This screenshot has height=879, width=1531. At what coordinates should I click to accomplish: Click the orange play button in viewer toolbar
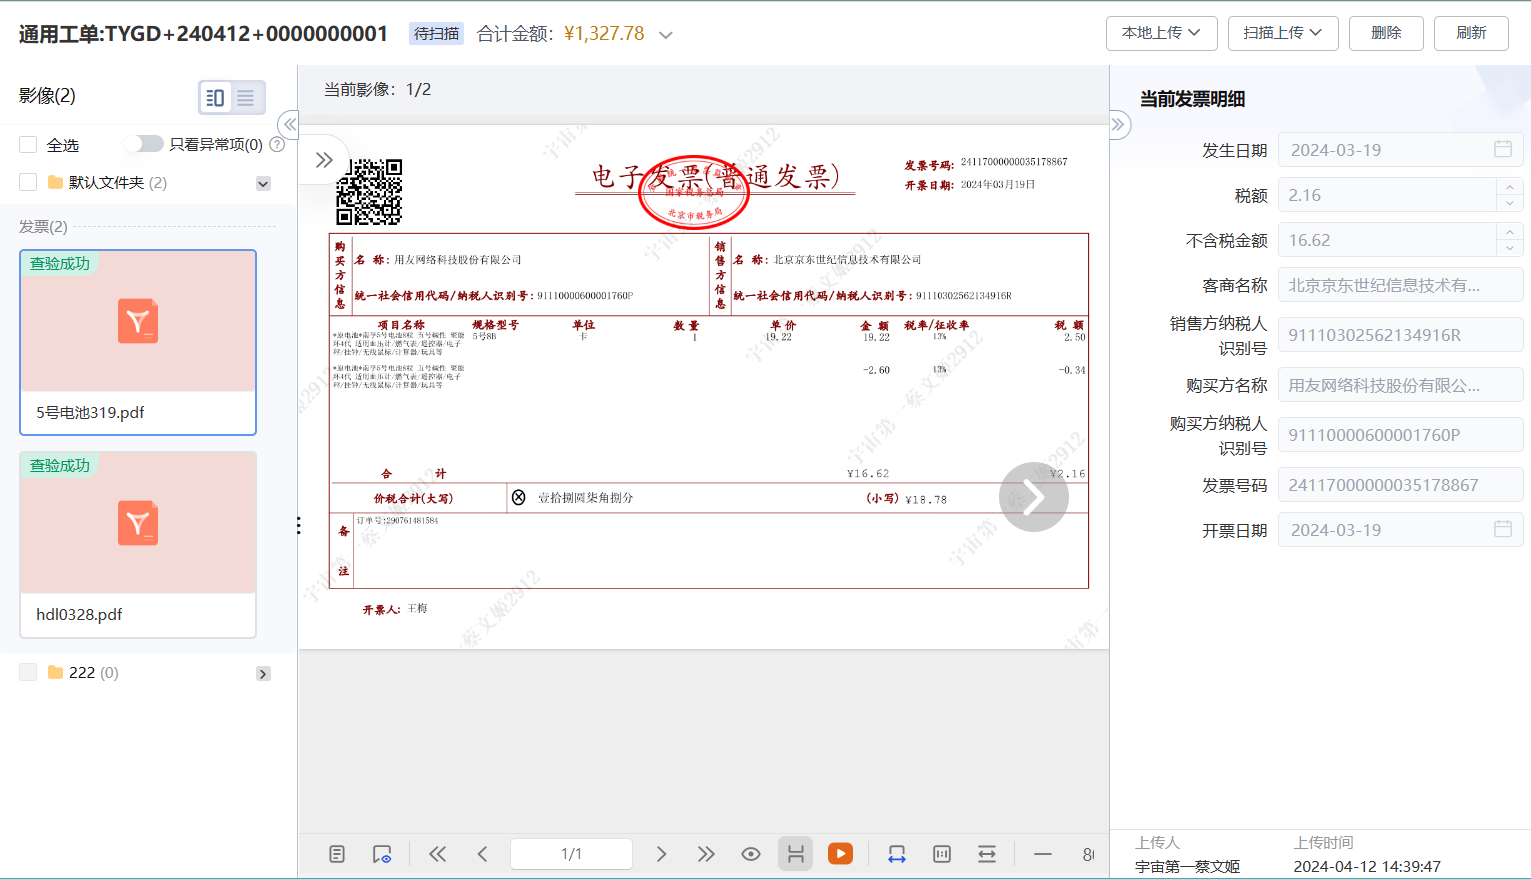(840, 853)
